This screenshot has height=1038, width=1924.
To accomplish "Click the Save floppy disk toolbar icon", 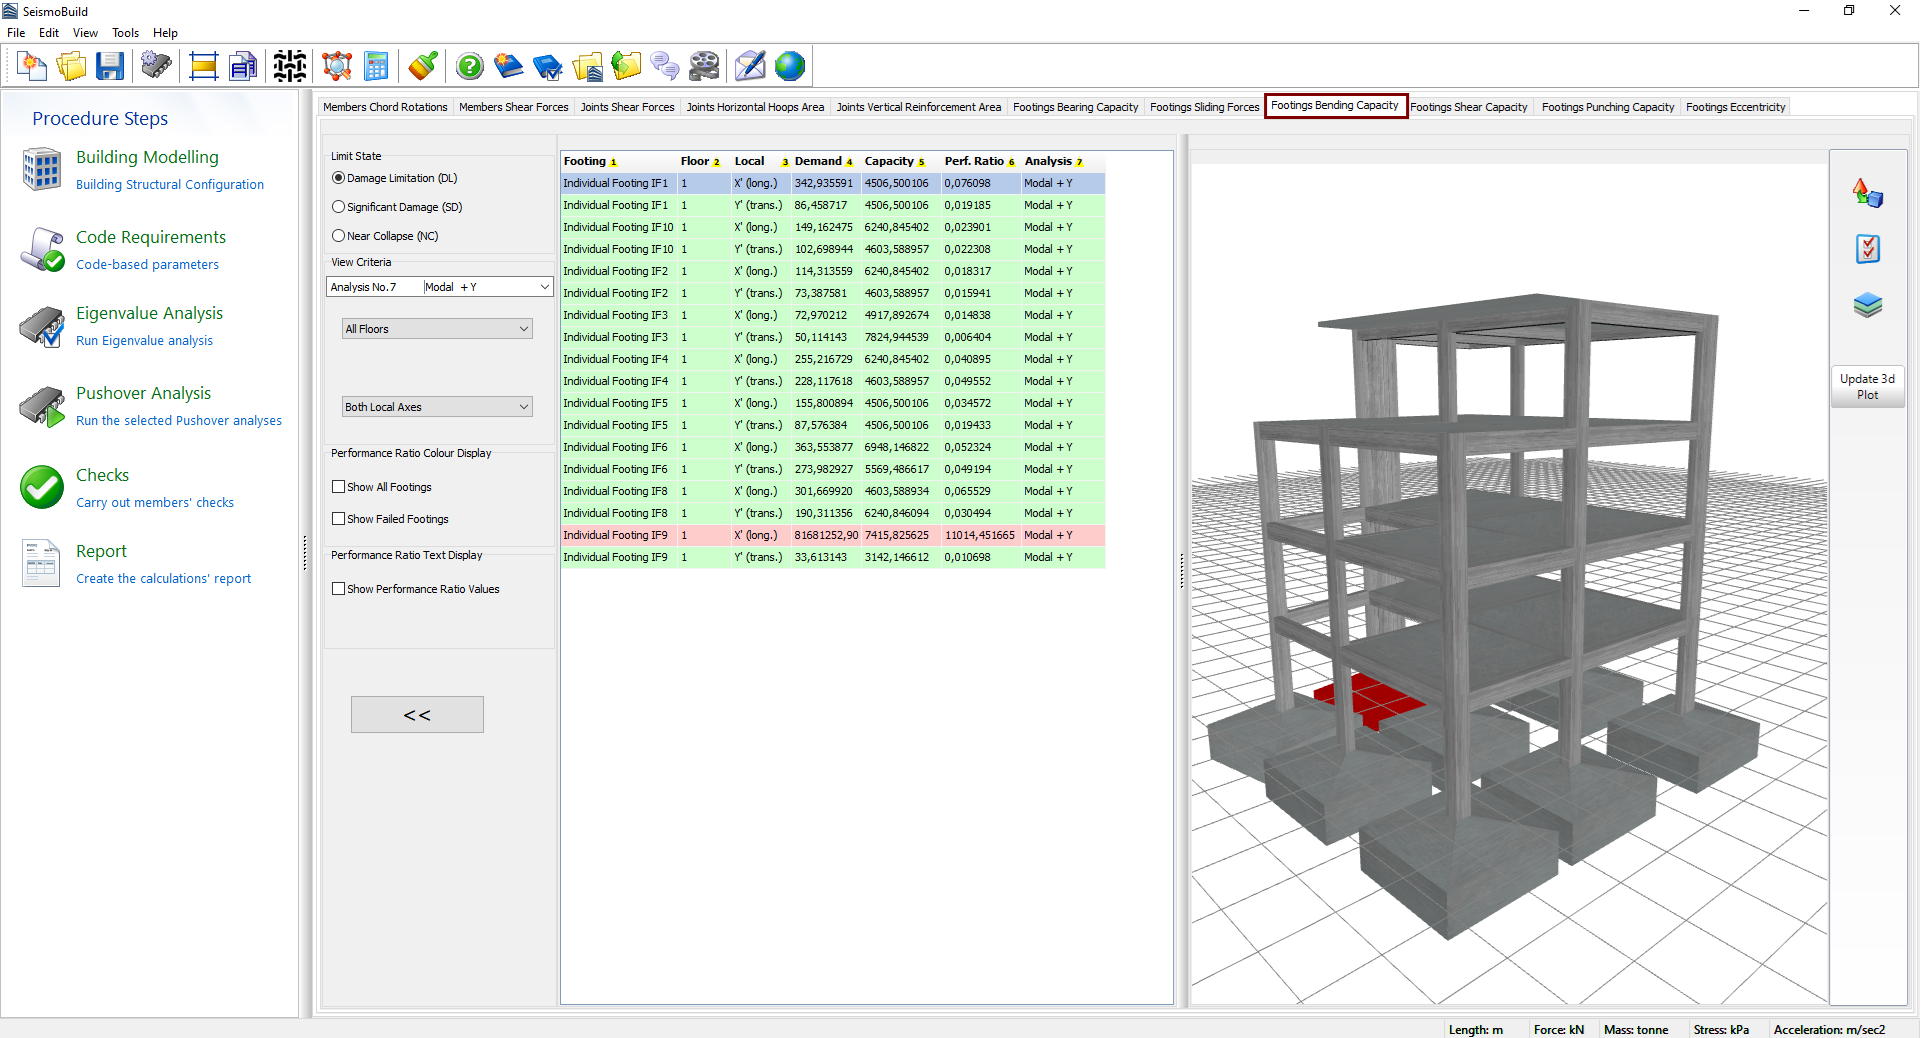I will pyautogui.click(x=110, y=67).
